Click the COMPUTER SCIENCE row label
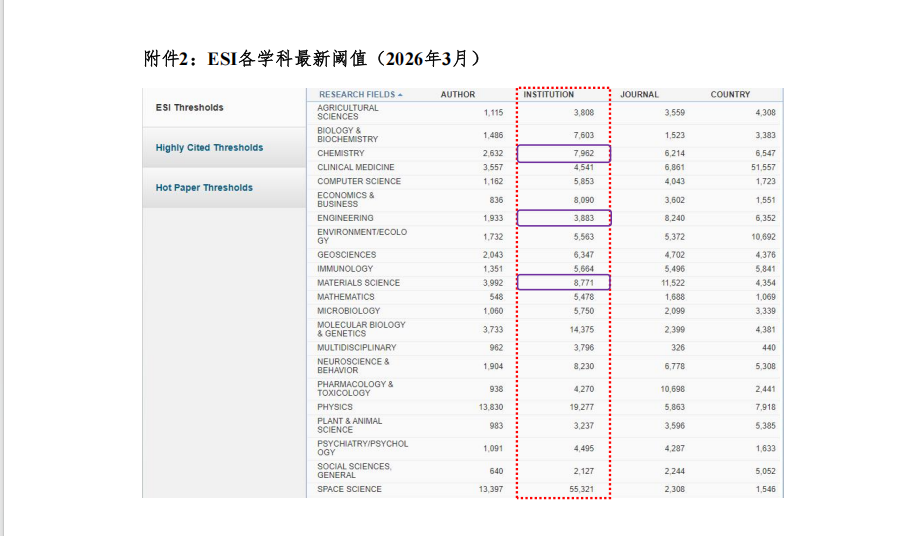Viewport: 918px width, 536px height. [359, 182]
